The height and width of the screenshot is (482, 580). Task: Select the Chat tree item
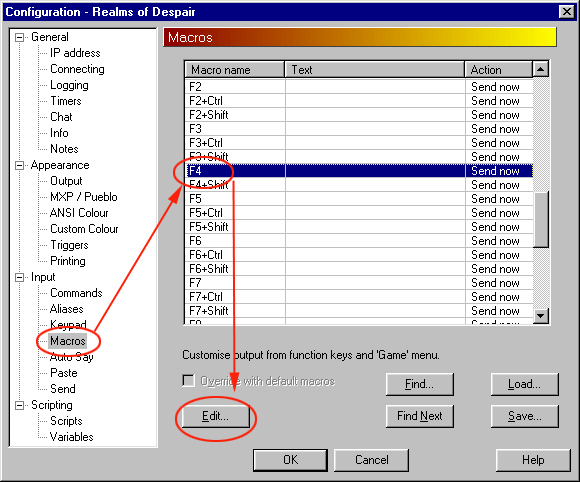[x=61, y=117]
